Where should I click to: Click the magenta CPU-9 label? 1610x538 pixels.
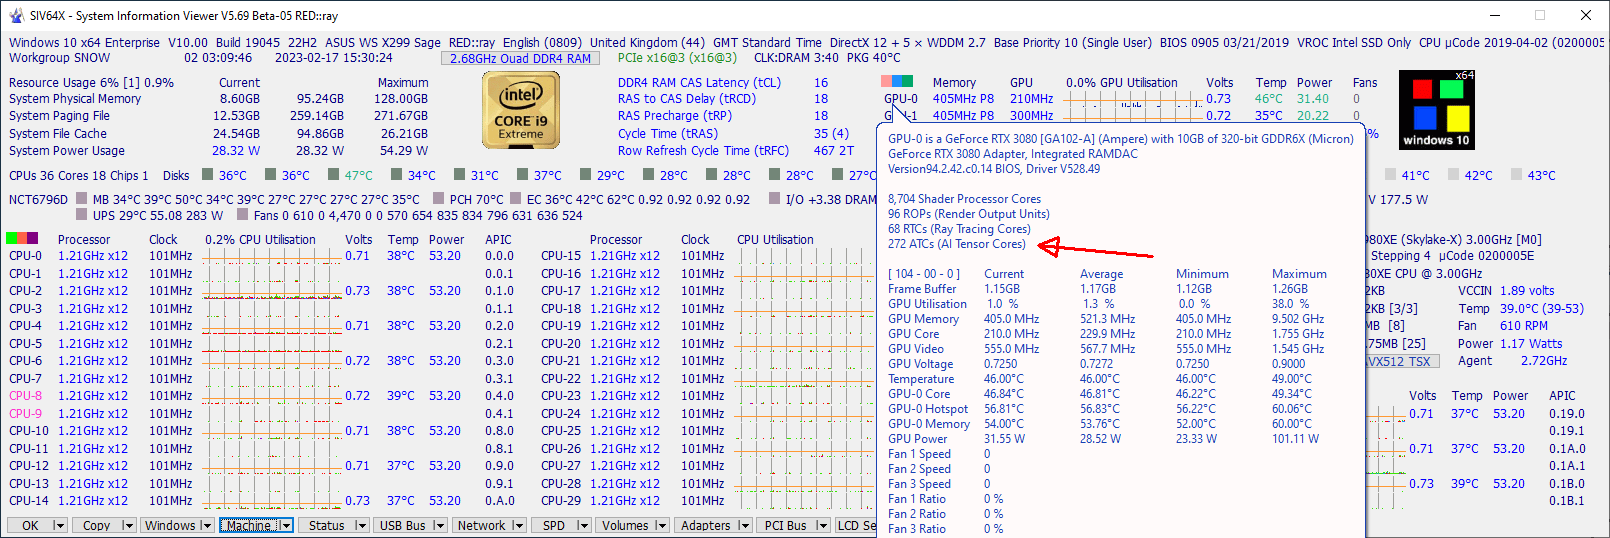[25, 413]
